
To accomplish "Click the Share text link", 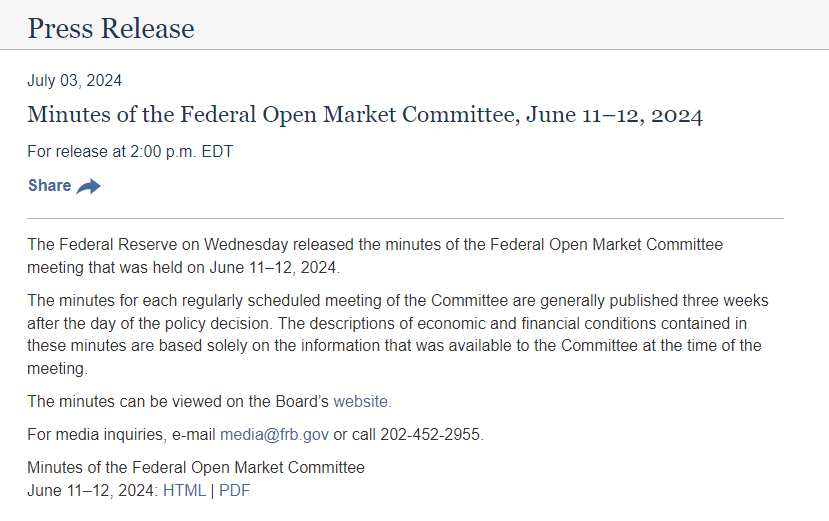I will pyautogui.click(x=49, y=186).
